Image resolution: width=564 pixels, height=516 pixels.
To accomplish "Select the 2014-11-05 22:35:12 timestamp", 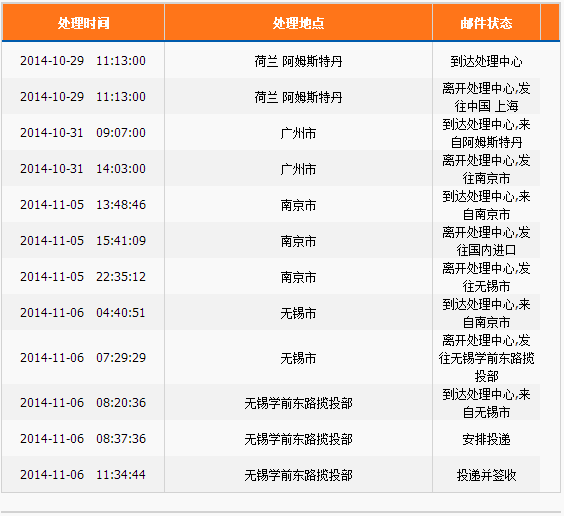I will (x=83, y=277).
